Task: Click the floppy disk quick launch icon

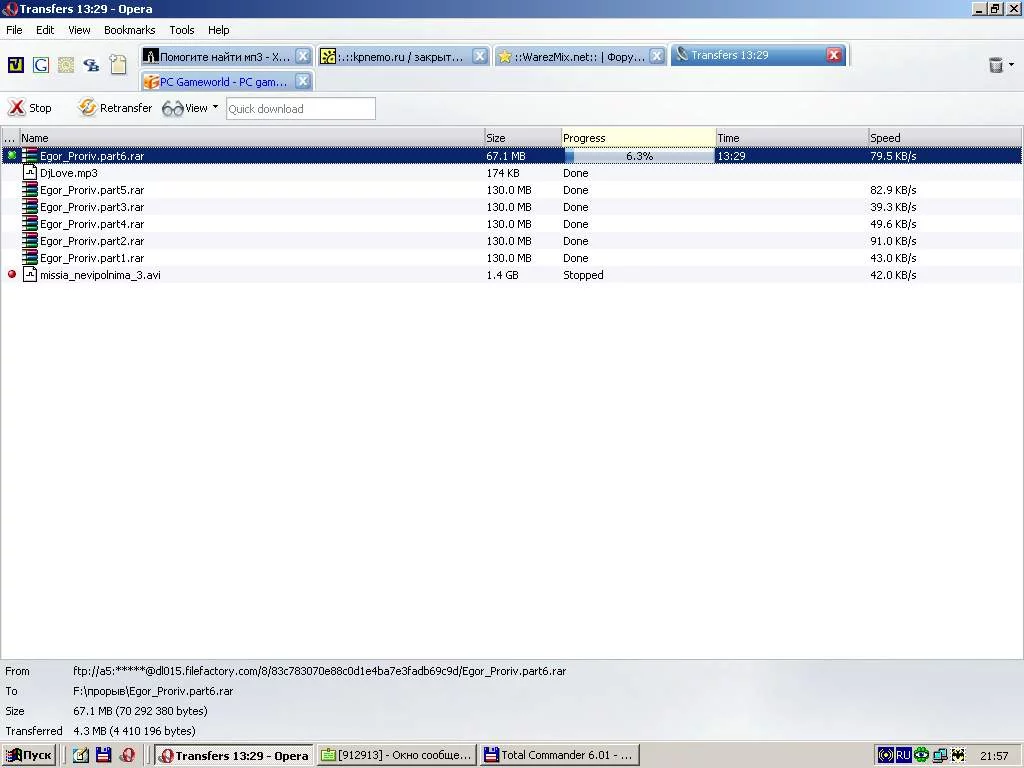Action: tap(103, 756)
